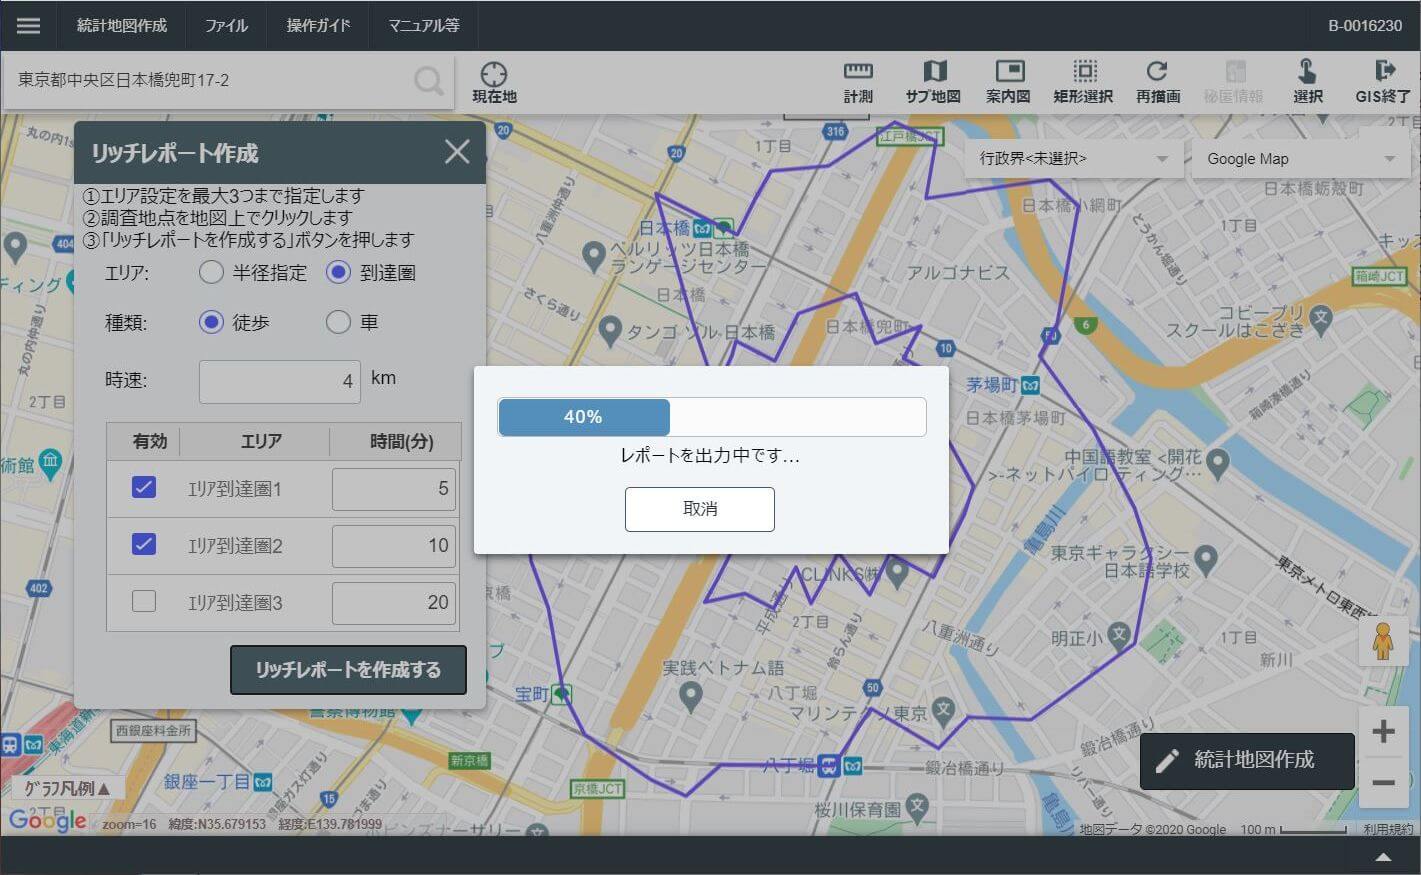Viewport: 1421px width, 875px height.
Task: Cancel report export with 取消 button
Action: 699,509
